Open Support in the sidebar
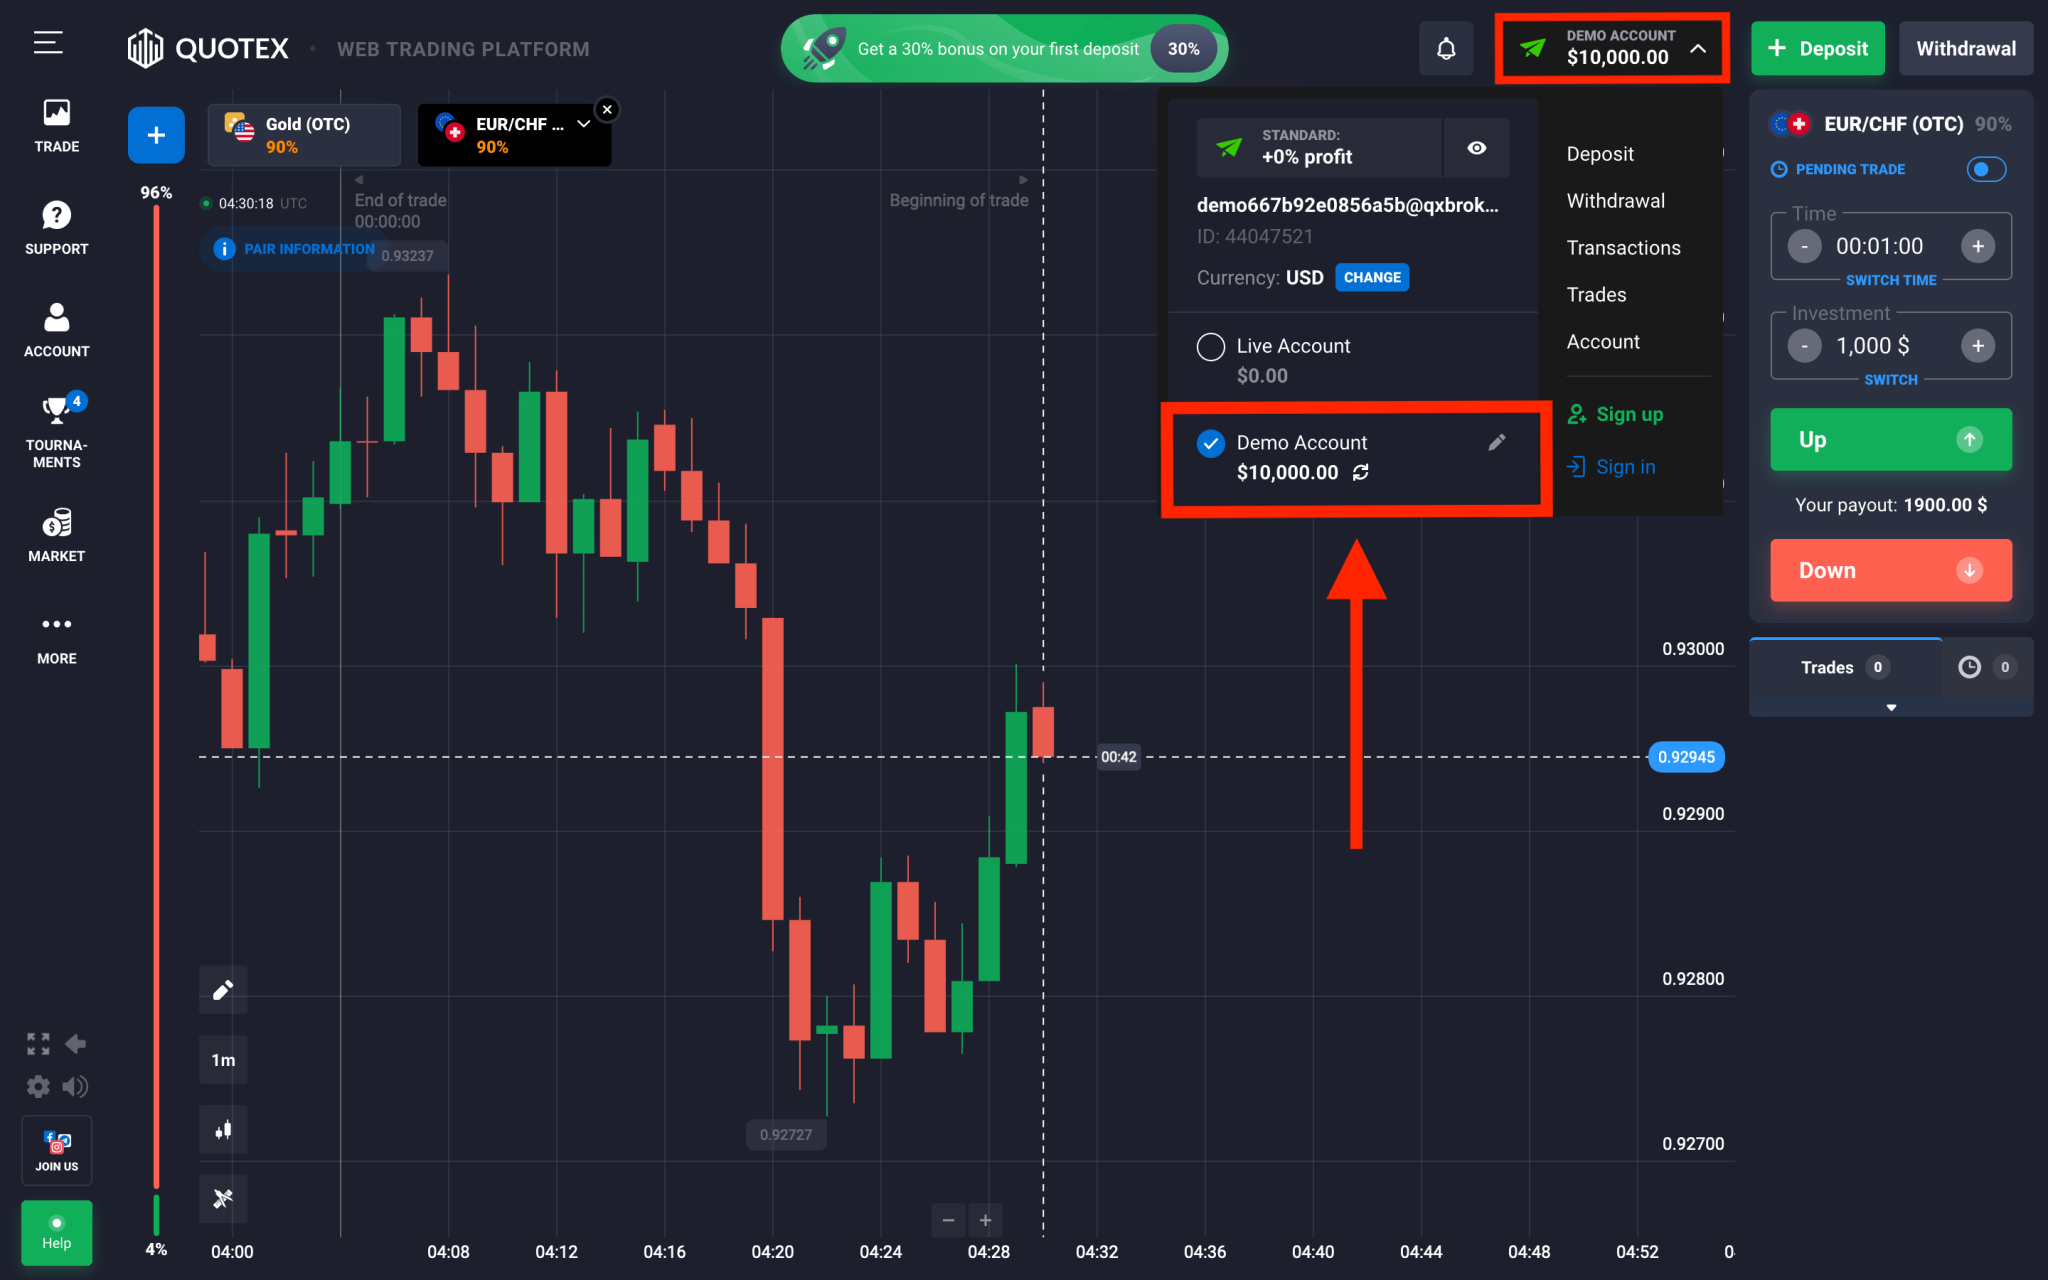Screen dimensions: 2048x1280 coord(56,228)
